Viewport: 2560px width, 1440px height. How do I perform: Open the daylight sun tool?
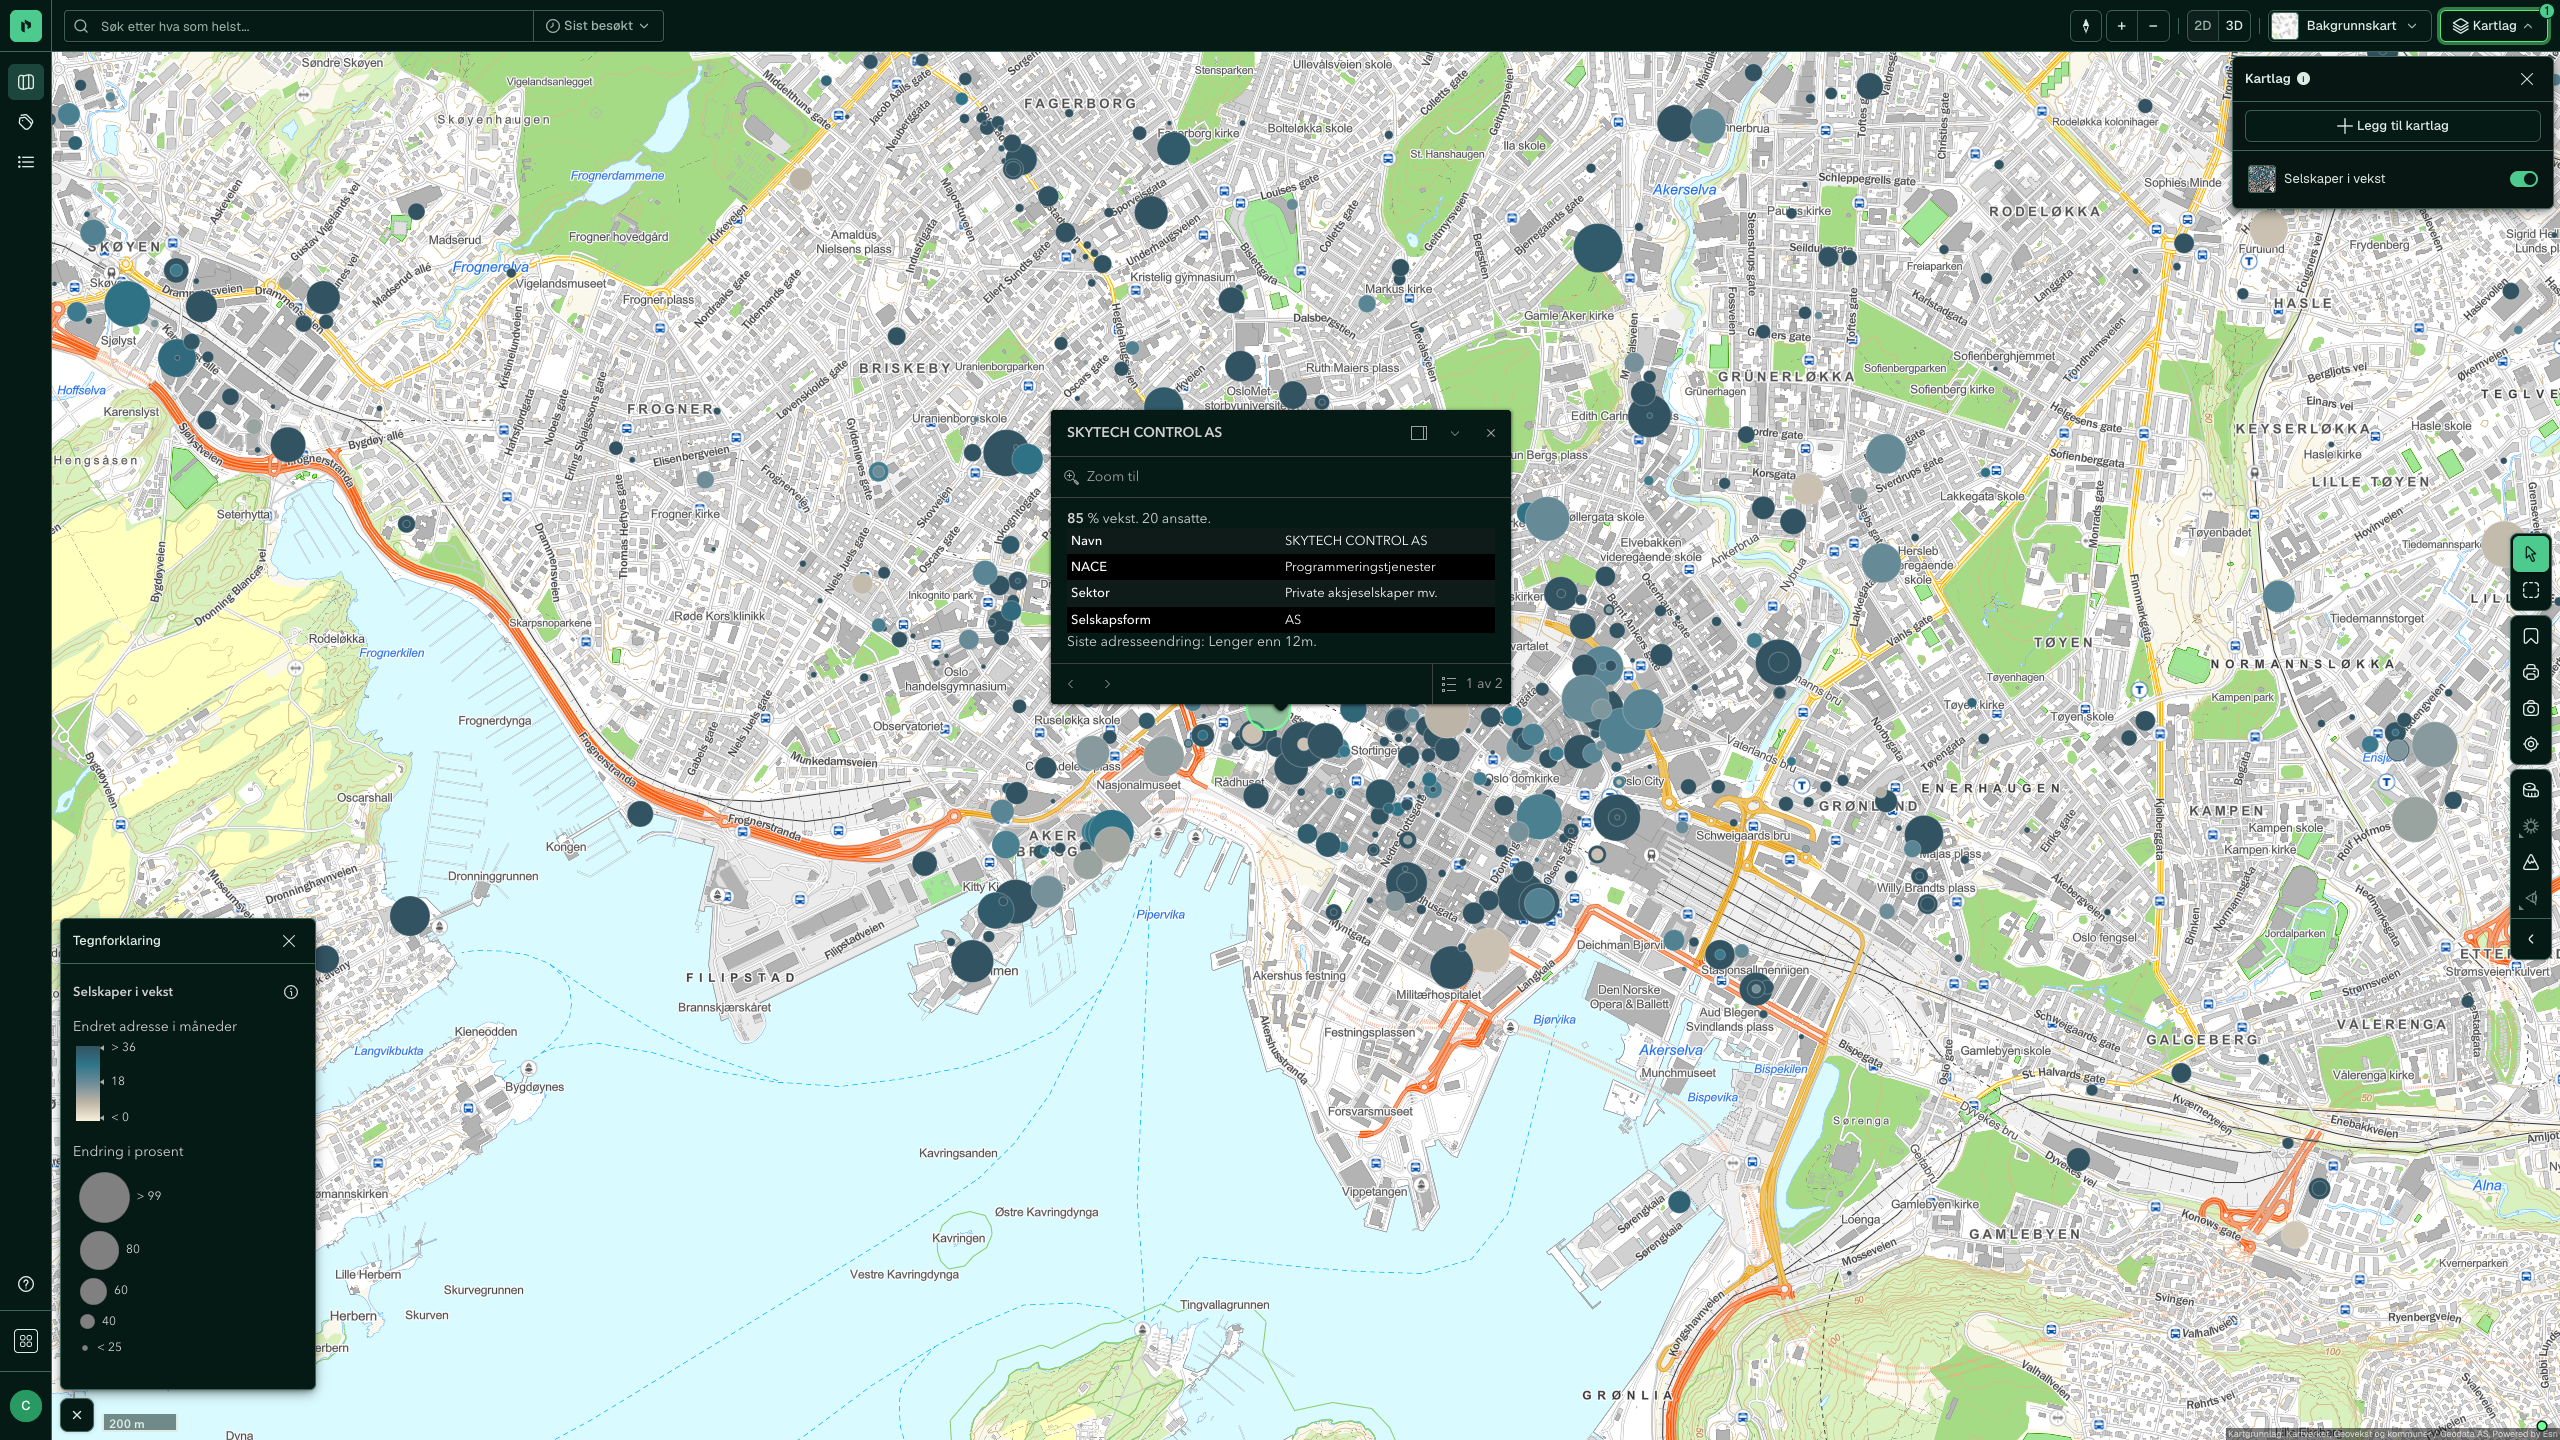coord(2531,826)
